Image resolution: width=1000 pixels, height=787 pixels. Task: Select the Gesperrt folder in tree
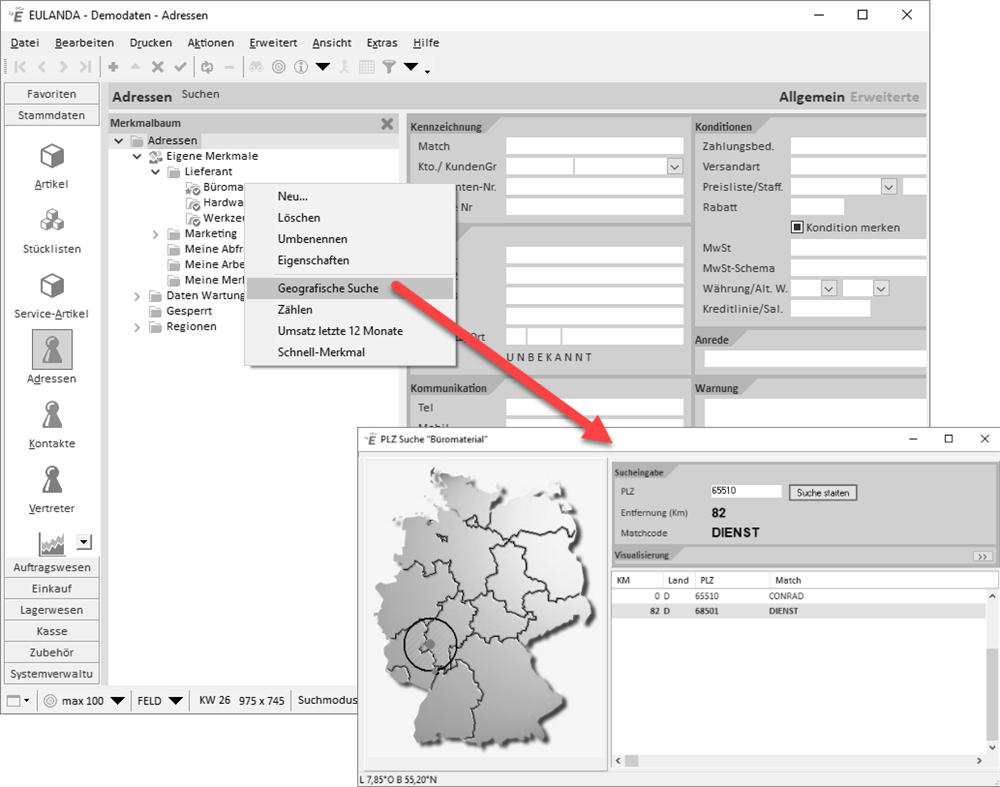(x=189, y=311)
